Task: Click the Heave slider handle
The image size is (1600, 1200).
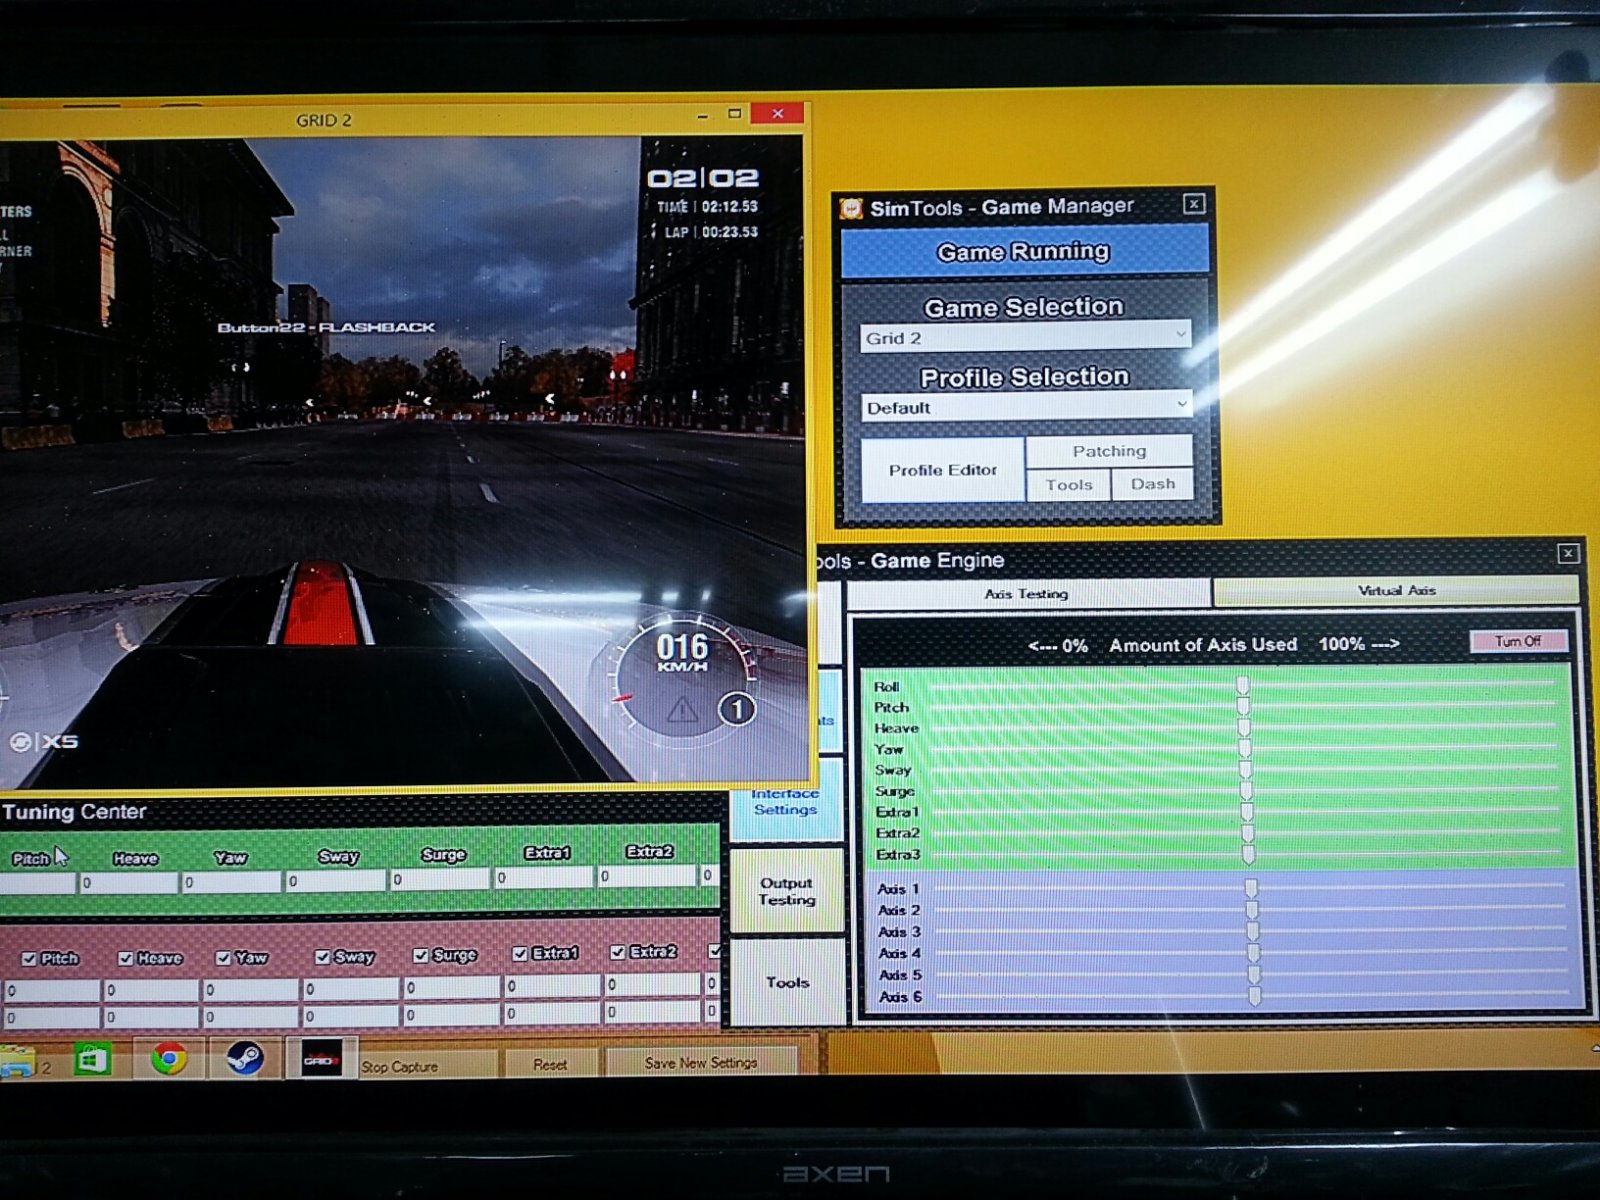Action: (1244, 727)
